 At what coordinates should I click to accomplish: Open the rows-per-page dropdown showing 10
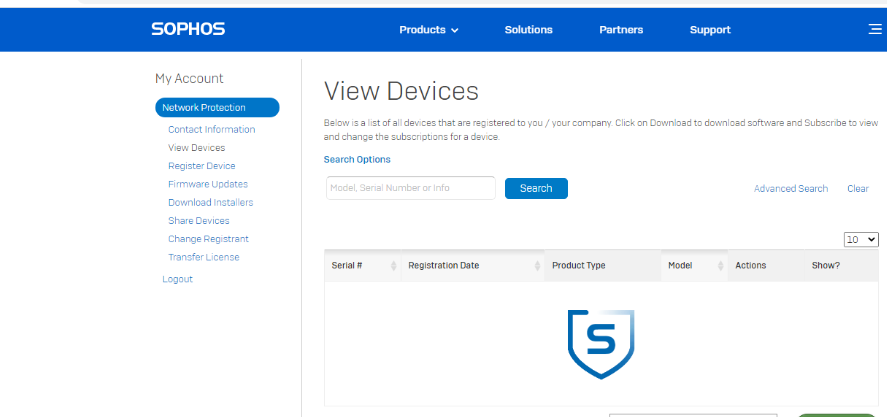pos(861,239)
